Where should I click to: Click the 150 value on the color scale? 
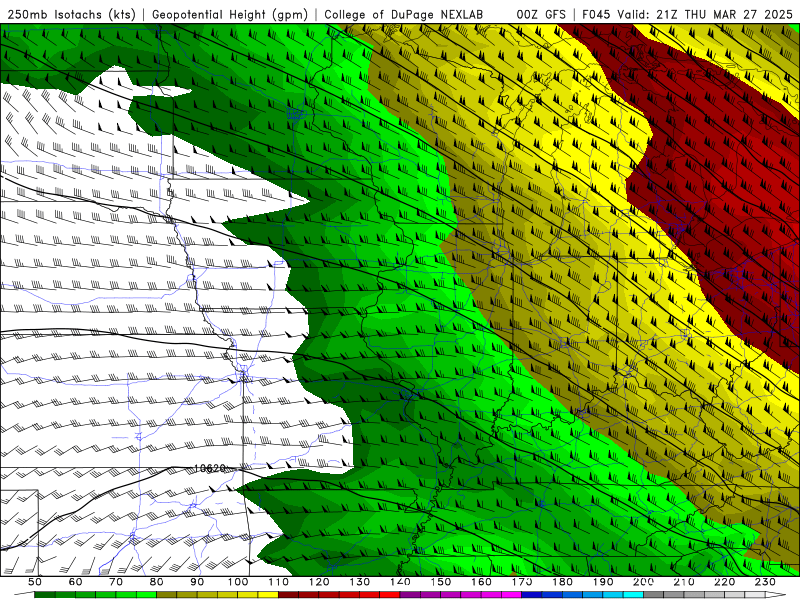pyautogui.click(x=441, y=582)
